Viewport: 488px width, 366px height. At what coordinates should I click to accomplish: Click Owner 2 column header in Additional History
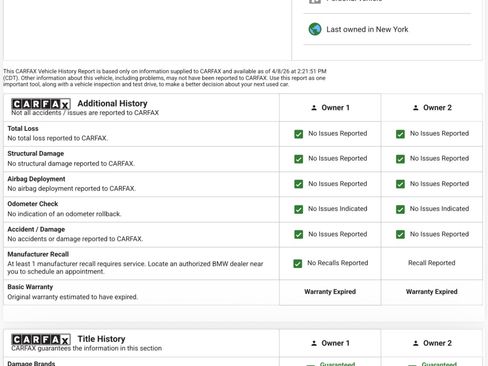[x=432, y=108]
